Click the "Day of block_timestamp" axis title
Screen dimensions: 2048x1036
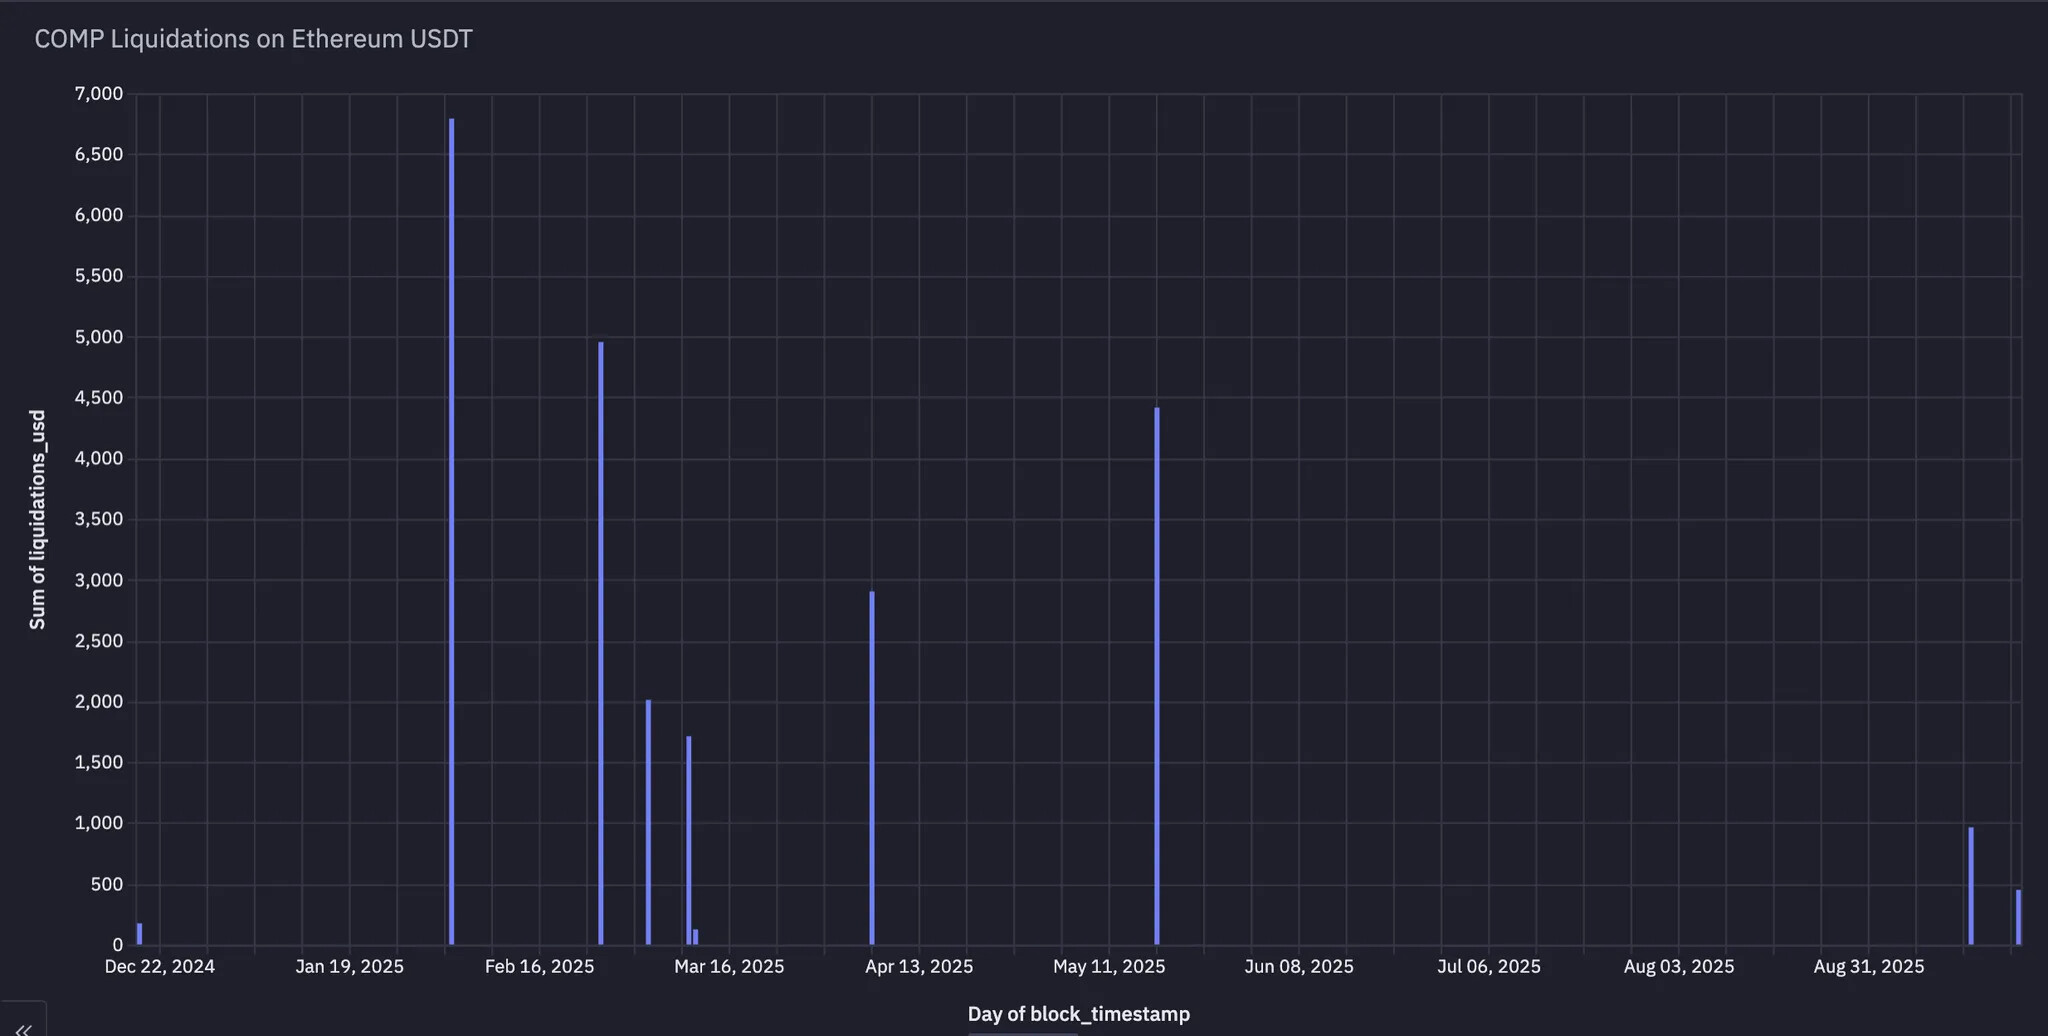(1079, 1014)
